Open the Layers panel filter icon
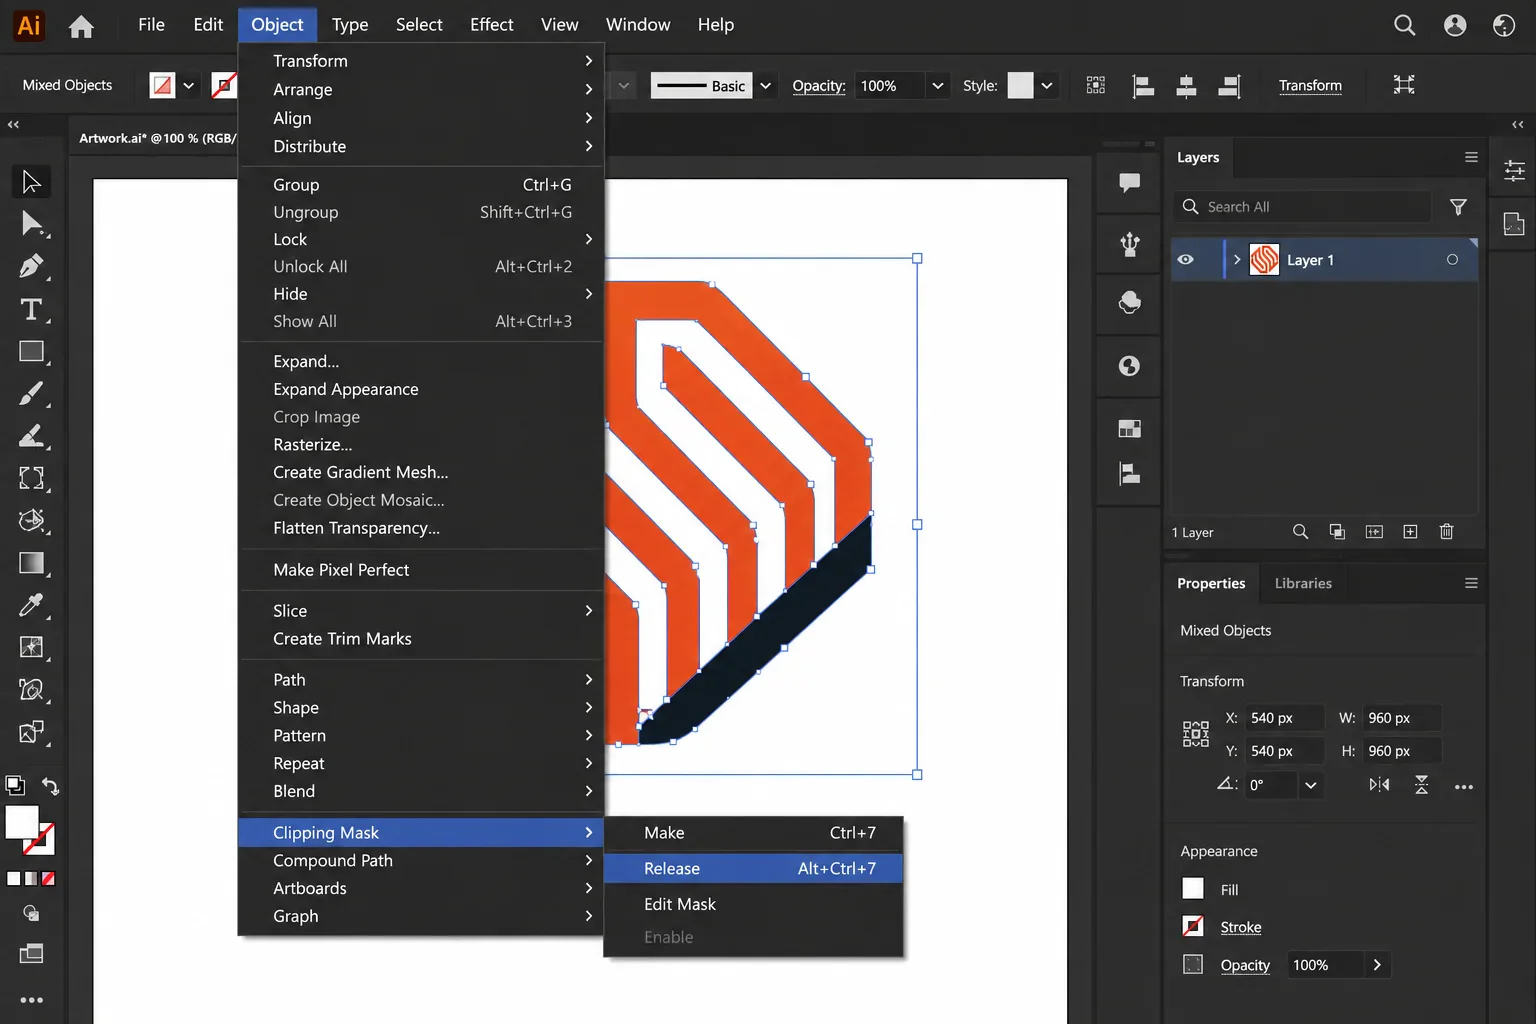The height and width of the screenshot is (1024, 1536). click(1458, 207)
